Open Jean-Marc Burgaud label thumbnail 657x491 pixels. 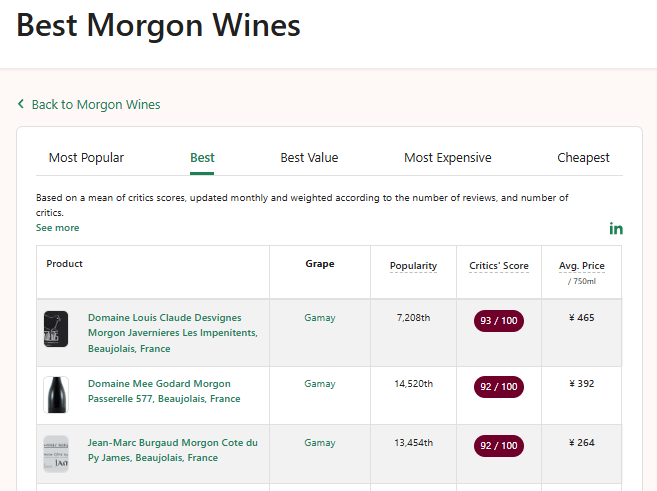pyautogui.click(x=56, y=454)
